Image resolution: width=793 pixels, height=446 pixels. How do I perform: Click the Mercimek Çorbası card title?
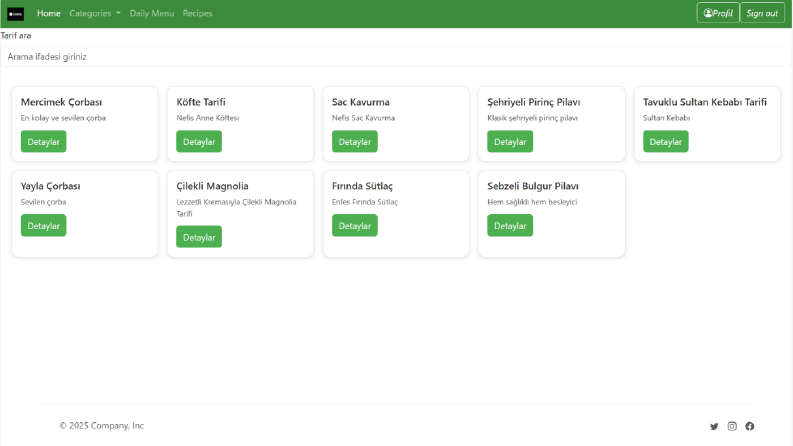[61, 102]
